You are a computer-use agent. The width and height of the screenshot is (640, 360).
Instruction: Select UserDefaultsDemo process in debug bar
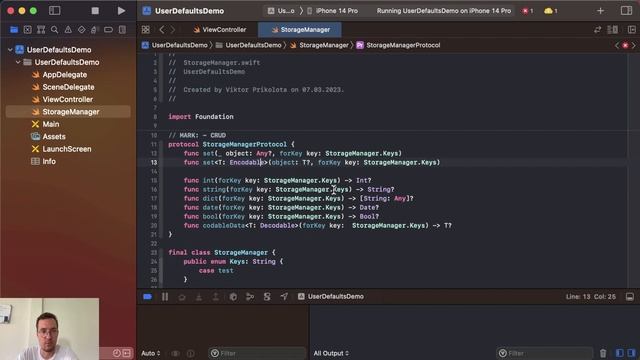click(x=331, y=297)
